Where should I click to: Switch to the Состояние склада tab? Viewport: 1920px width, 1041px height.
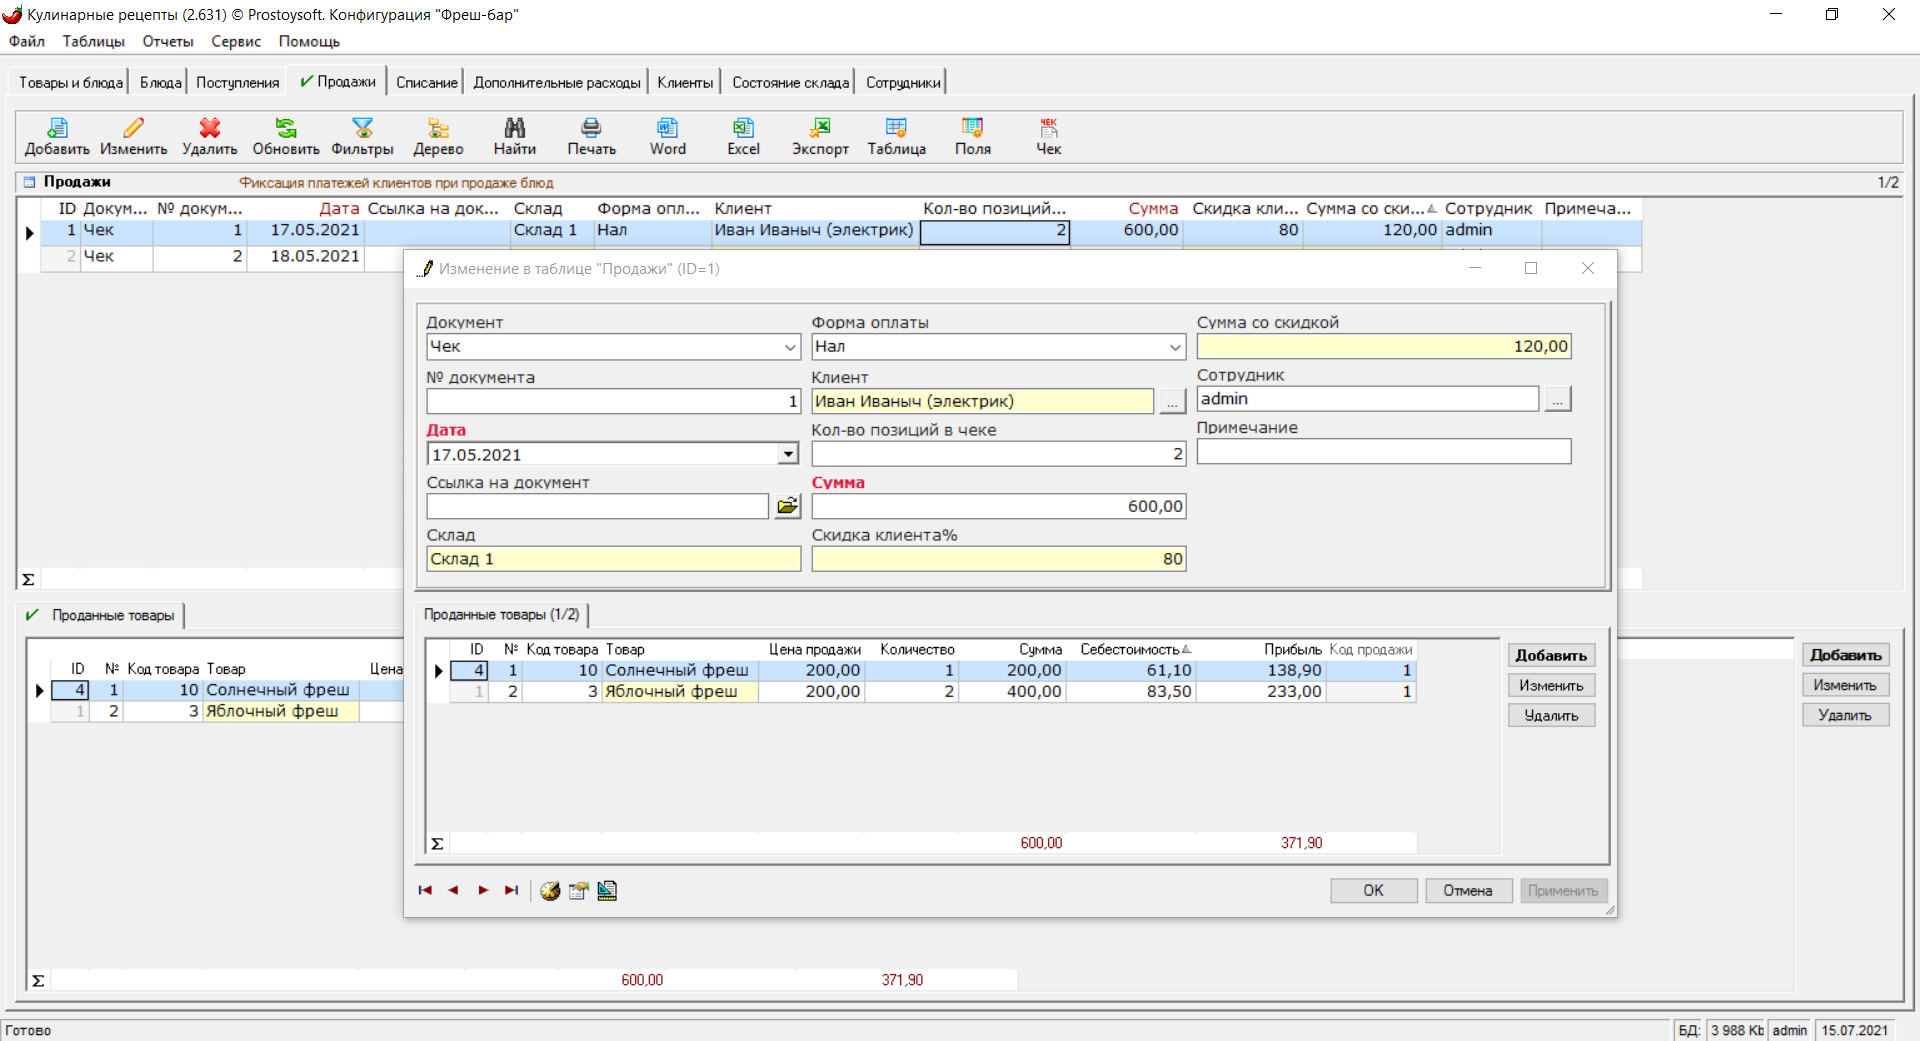click(790, 82)
